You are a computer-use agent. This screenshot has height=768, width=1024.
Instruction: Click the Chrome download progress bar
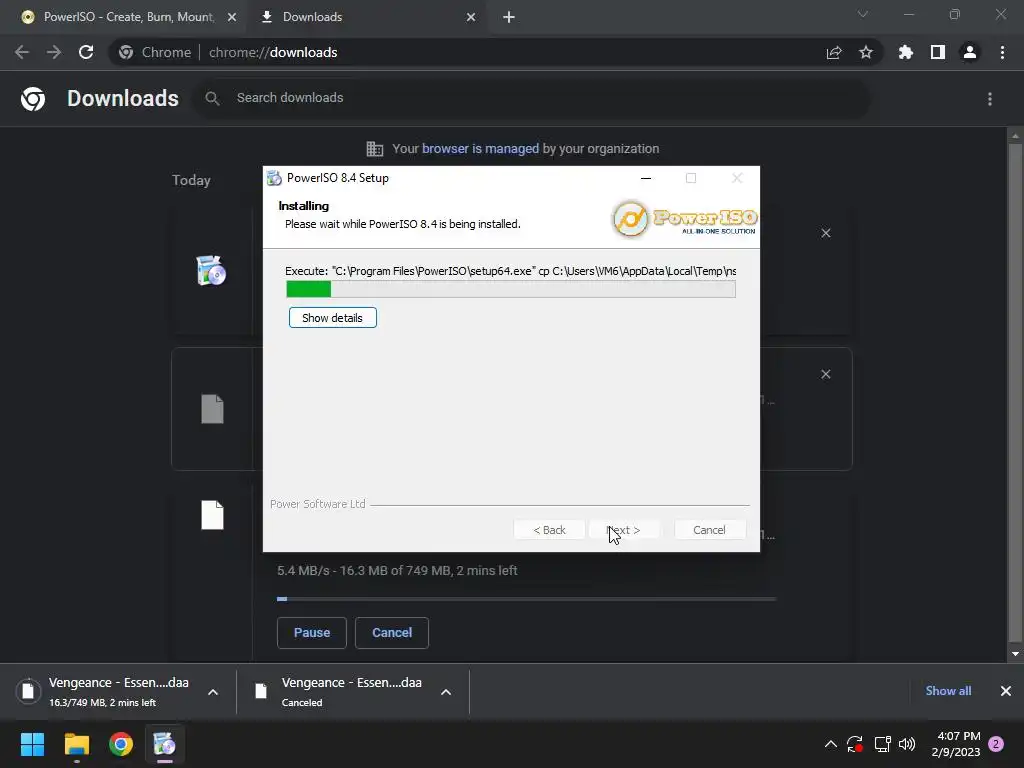(x=526, y=598)
